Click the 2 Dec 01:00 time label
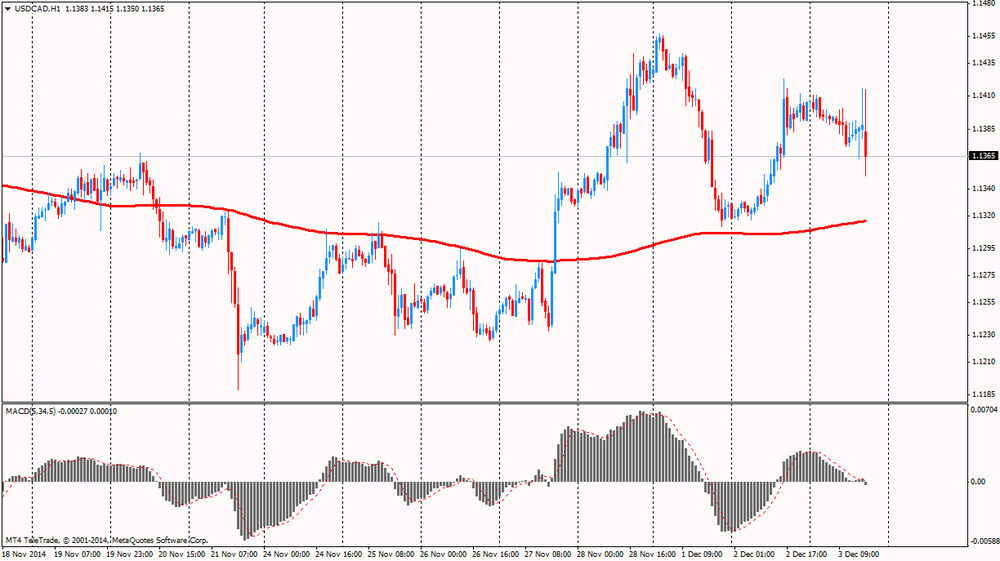The height and width of the screenshot is (561, 1000). click(x=754, y=555)
